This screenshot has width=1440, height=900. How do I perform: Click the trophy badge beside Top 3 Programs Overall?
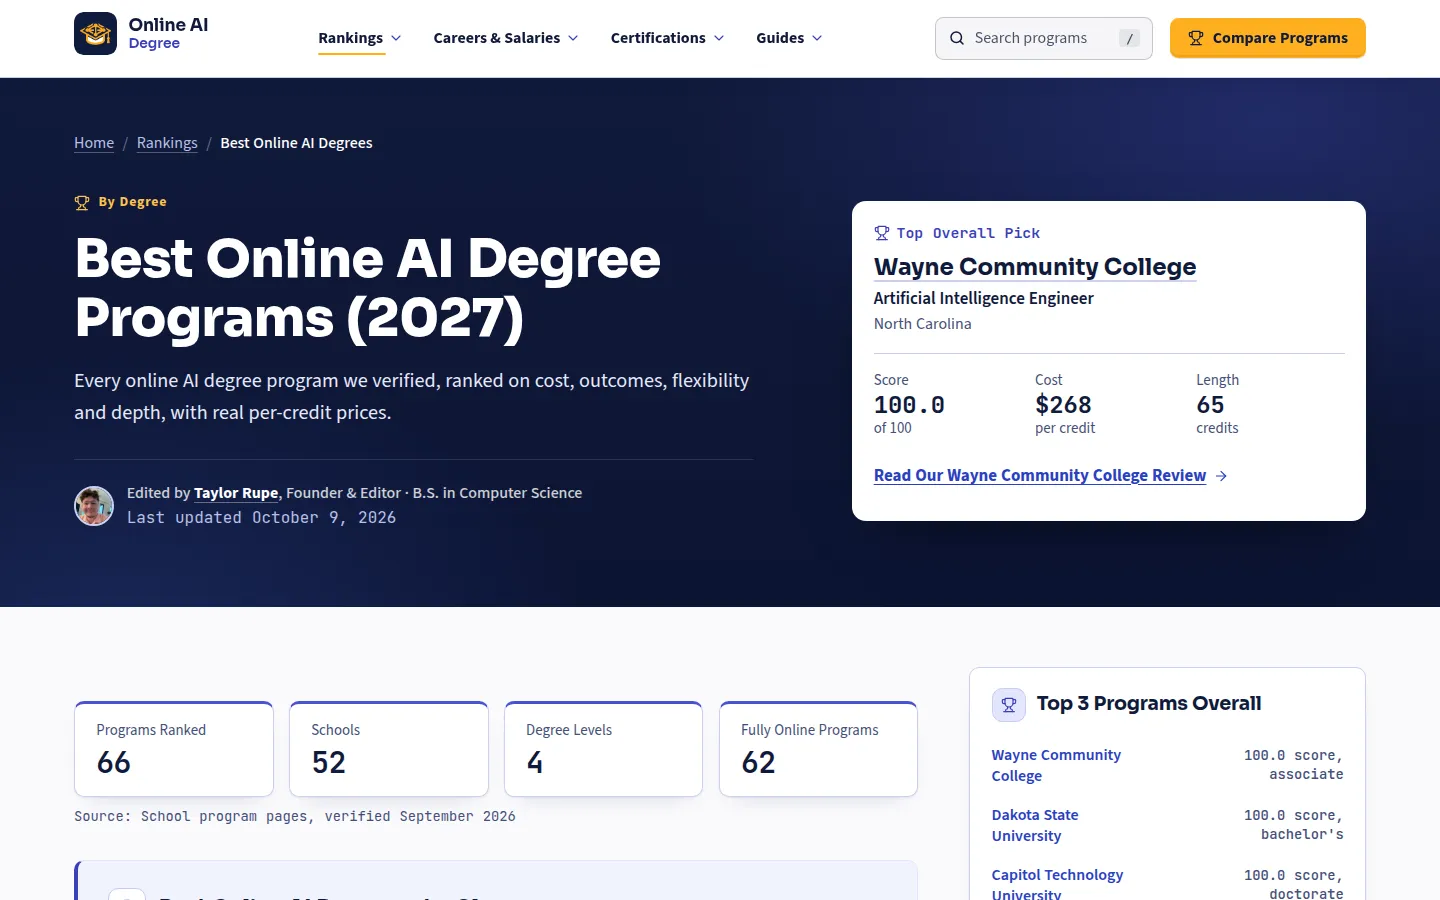click(x=1009, y=705)
